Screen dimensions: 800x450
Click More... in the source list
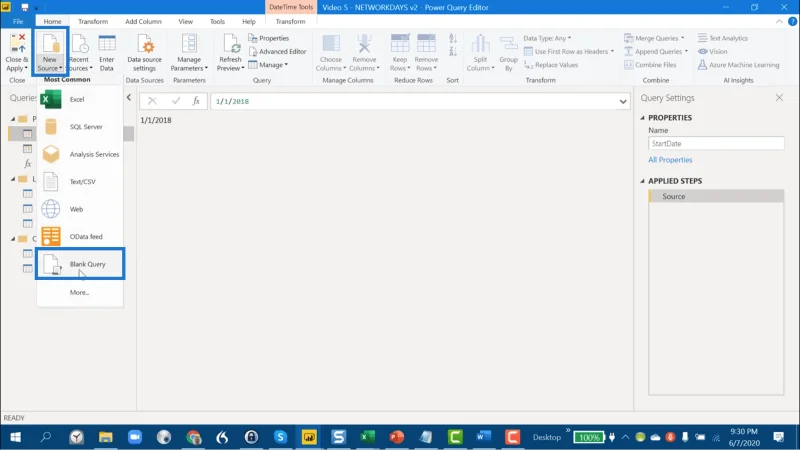pyautogui.click(x=80, y=293)
